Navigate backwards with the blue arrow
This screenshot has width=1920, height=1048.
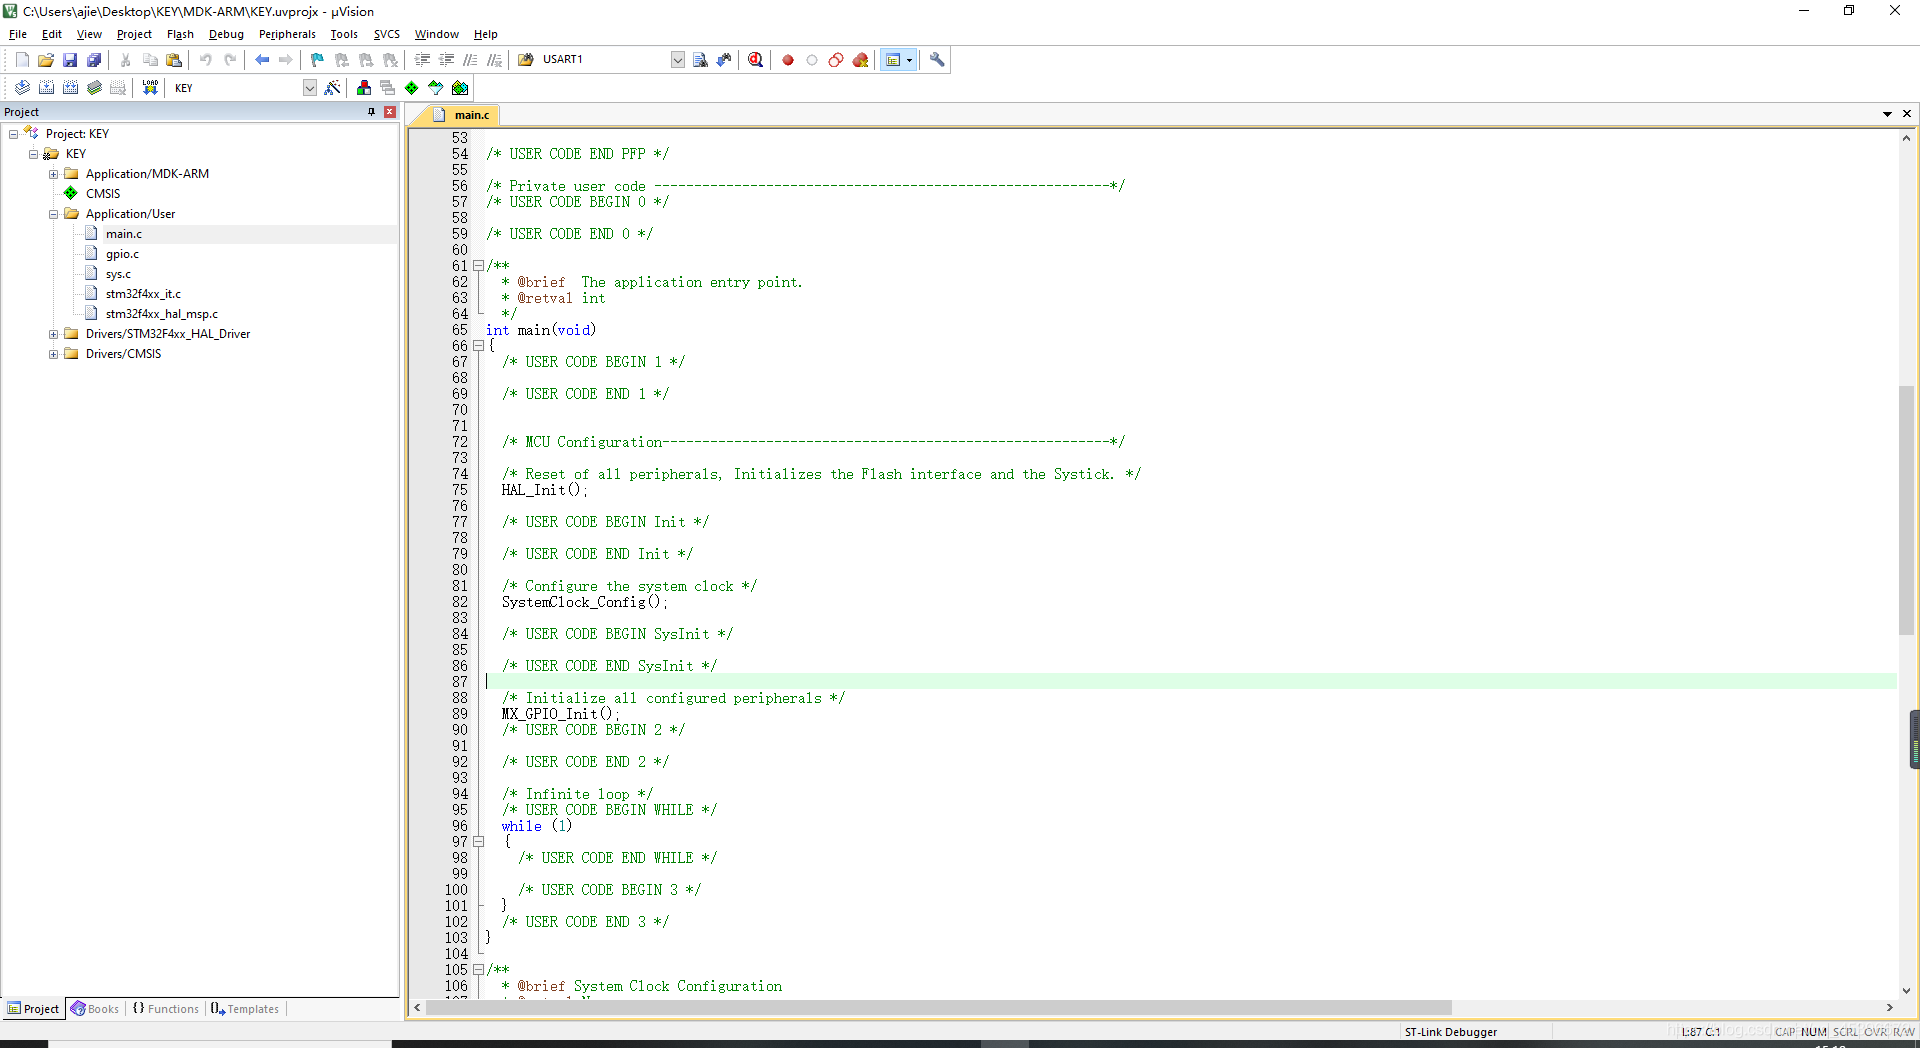[x=262, y=60]
